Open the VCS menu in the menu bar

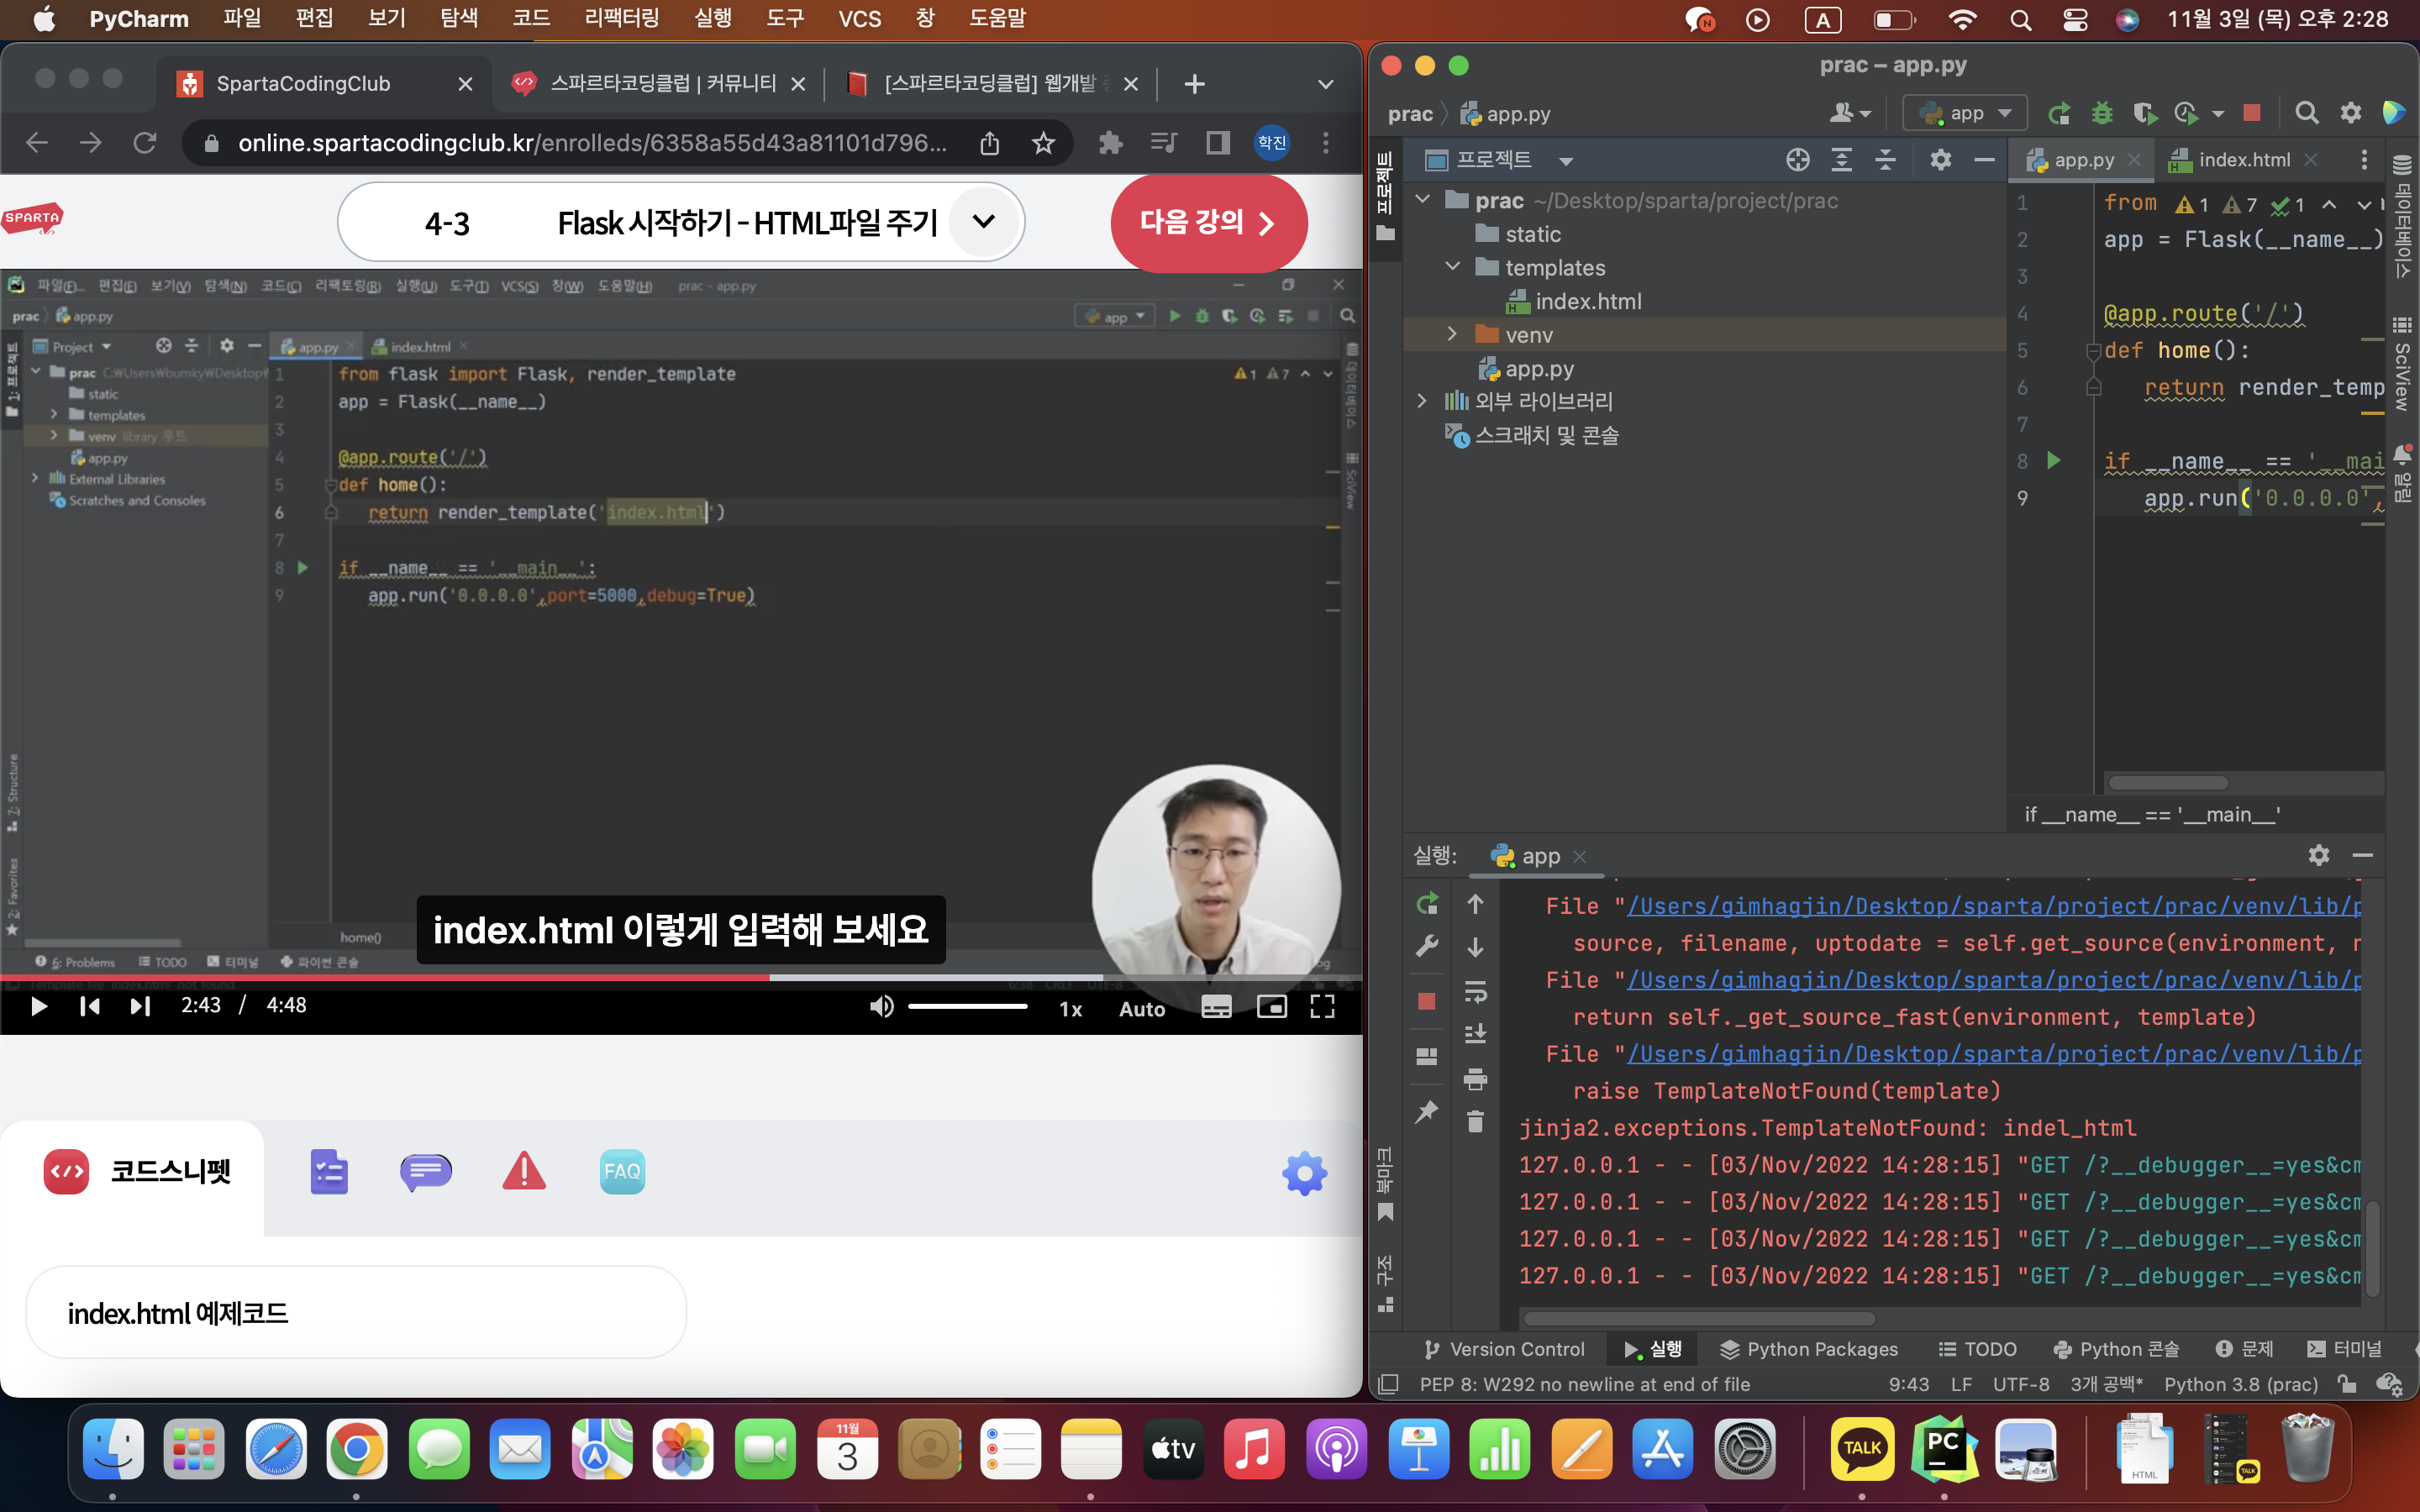[859, 18]
